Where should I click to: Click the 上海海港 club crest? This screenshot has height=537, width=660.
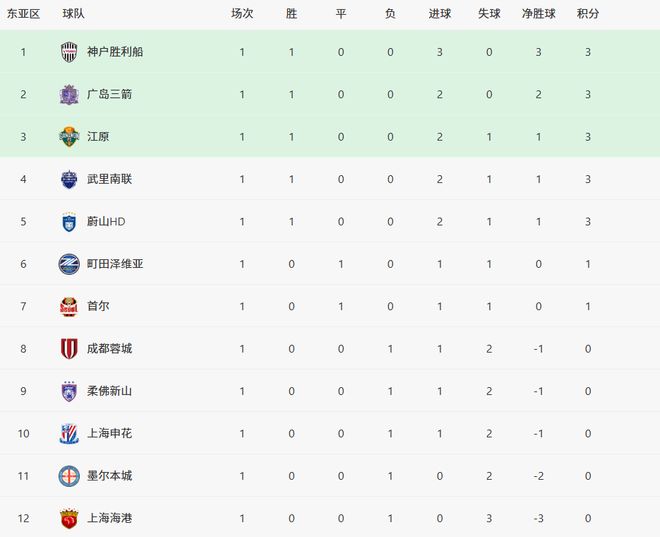click(x=69, y=518)
